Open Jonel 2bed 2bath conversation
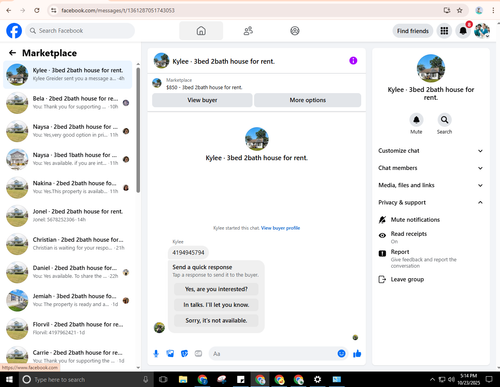This screenshot has width=500, height=387. (68, 216)
